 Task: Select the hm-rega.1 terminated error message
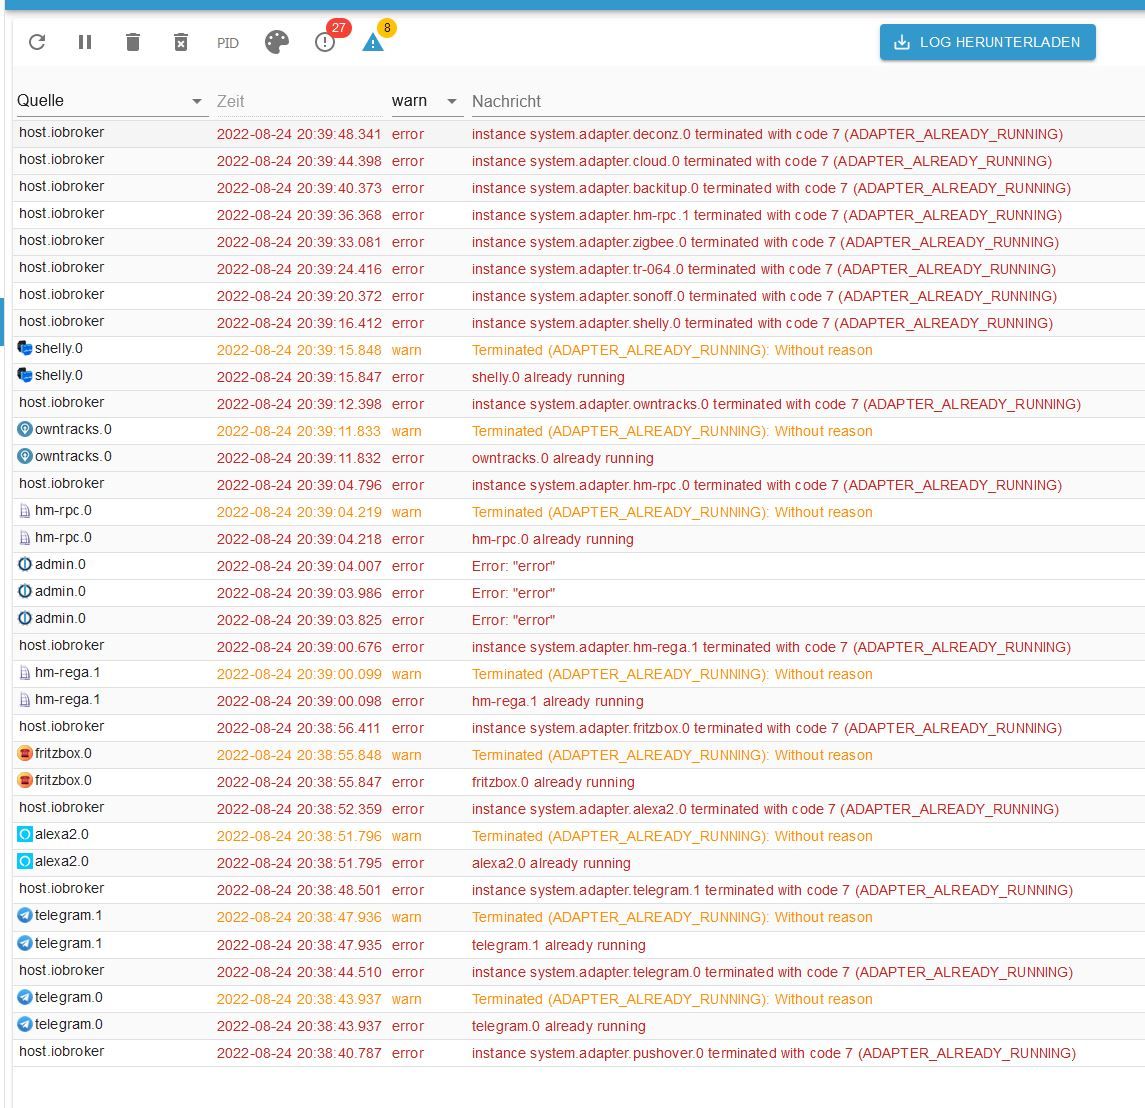pos(771,647)
